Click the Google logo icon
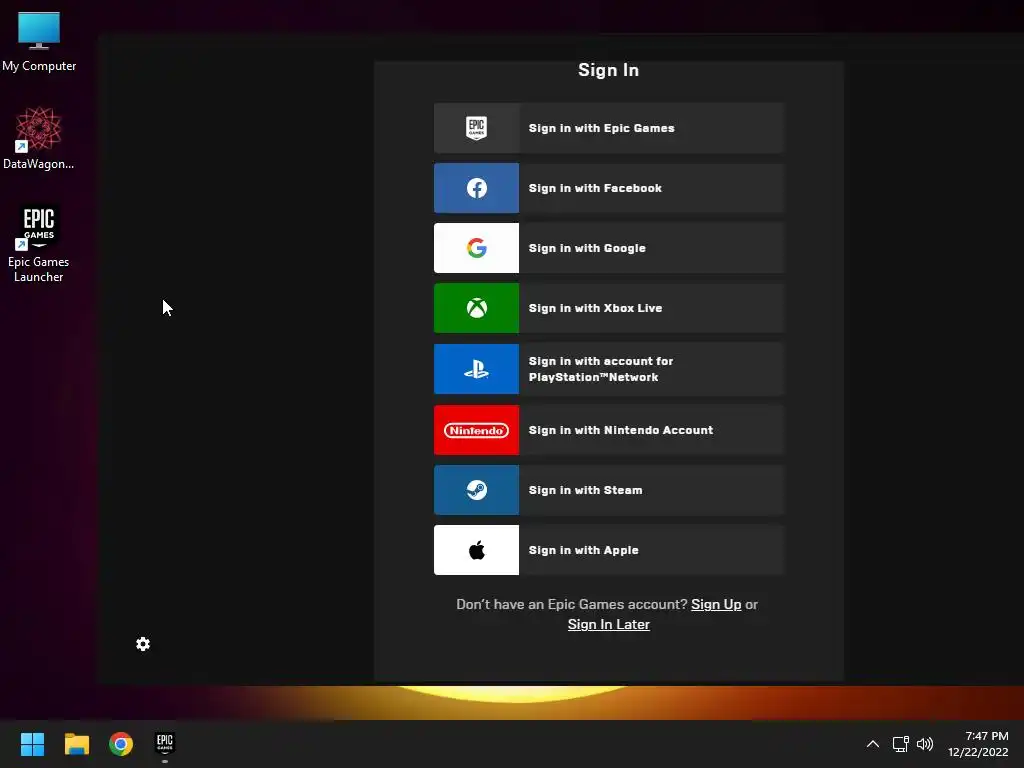Image resolution: width=1024 pixels, height=768 pixels. 476,248
